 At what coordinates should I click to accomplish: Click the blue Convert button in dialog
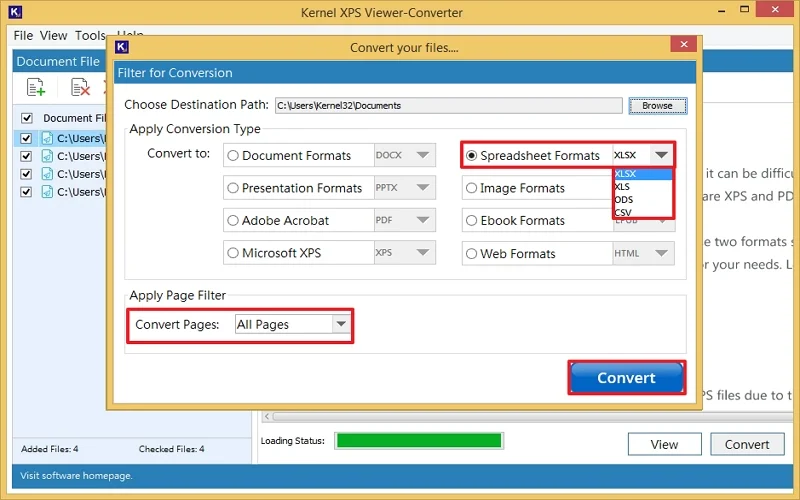(x=627, y=378)
